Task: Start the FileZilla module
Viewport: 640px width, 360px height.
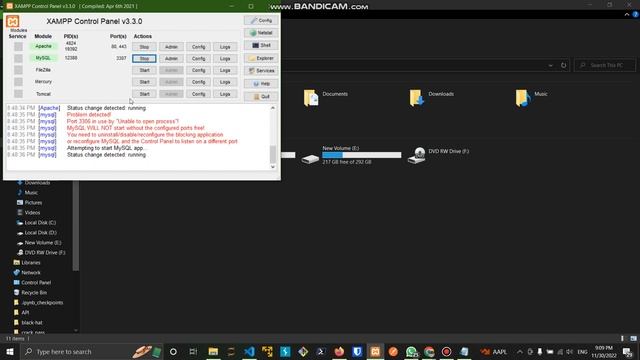Action: (144, 70)
